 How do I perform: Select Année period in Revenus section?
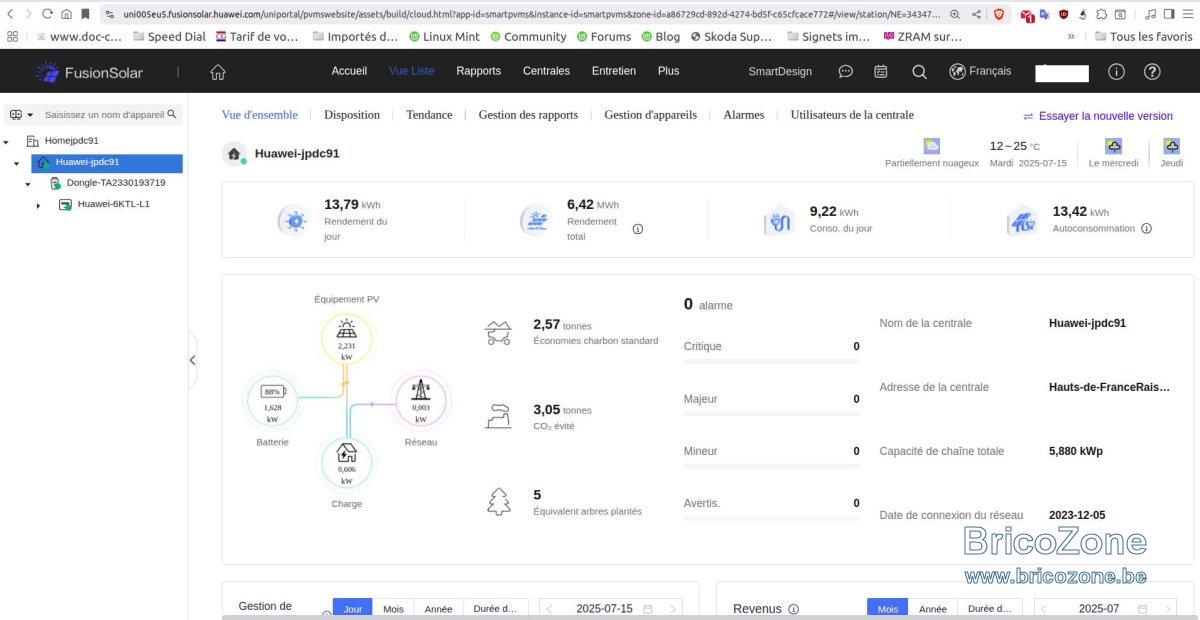coord(933,608)
